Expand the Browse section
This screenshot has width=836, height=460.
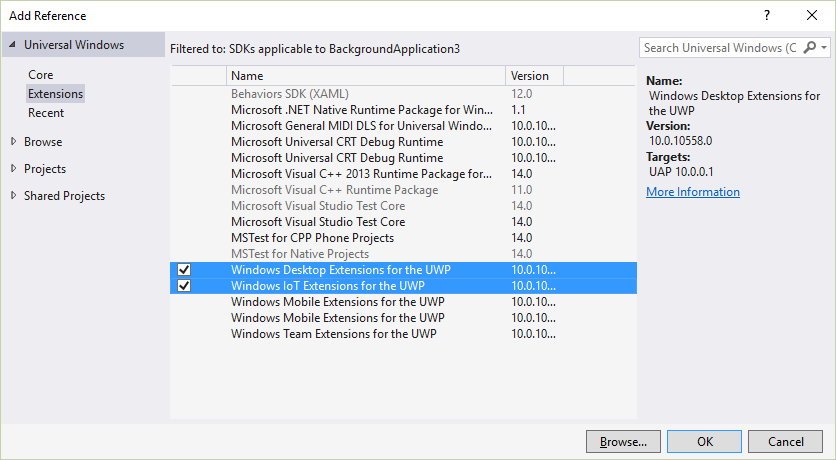pos(13,141)
